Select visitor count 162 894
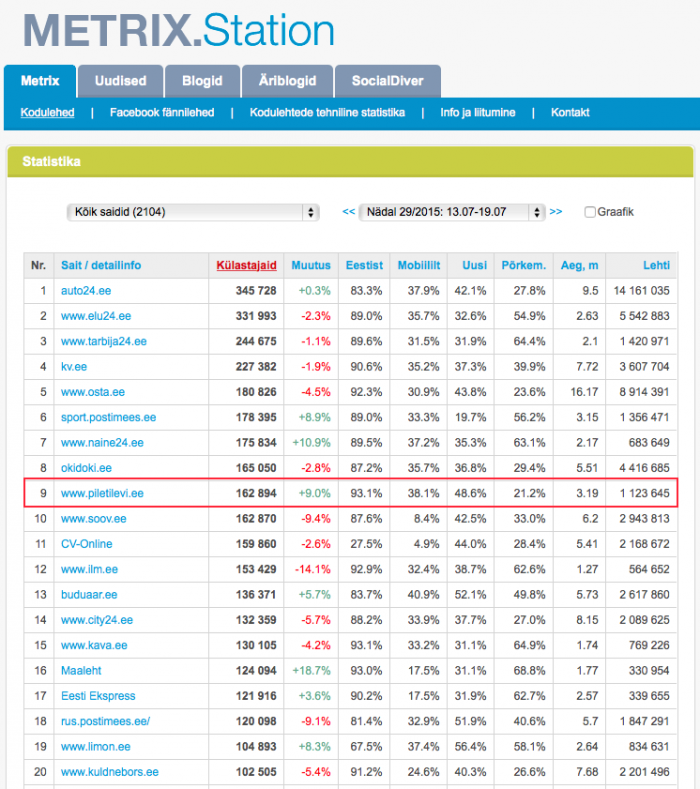This screenshot has width=700, height=789. point(256,493)
